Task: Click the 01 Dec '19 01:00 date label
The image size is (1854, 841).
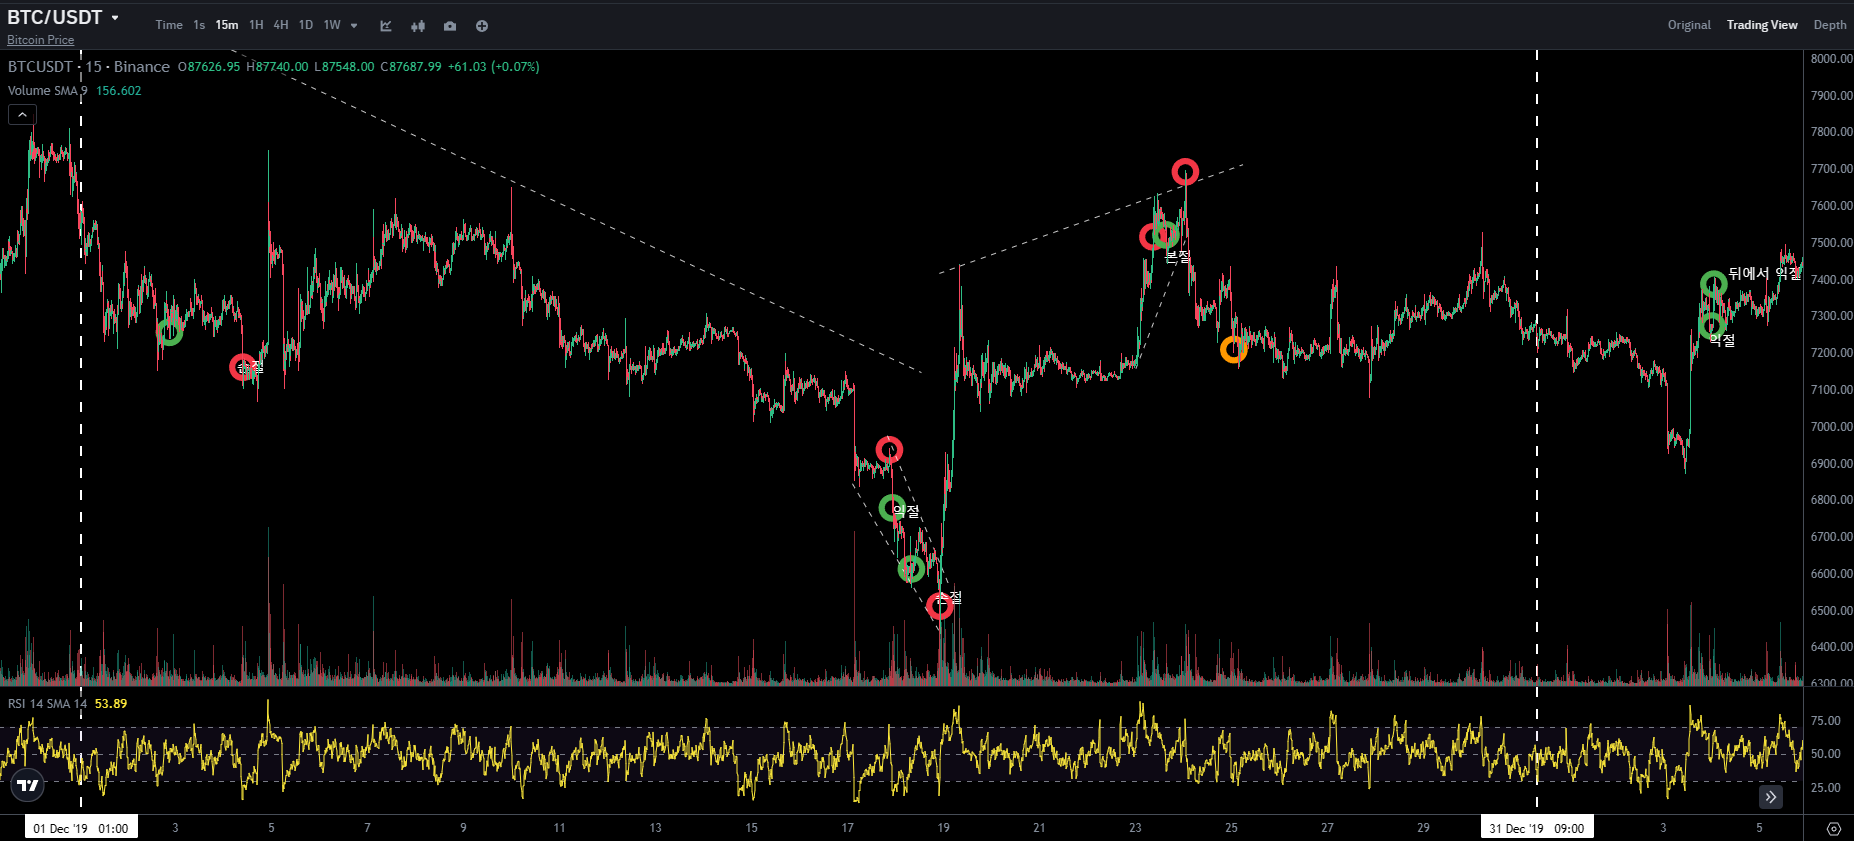Action: 81,828
